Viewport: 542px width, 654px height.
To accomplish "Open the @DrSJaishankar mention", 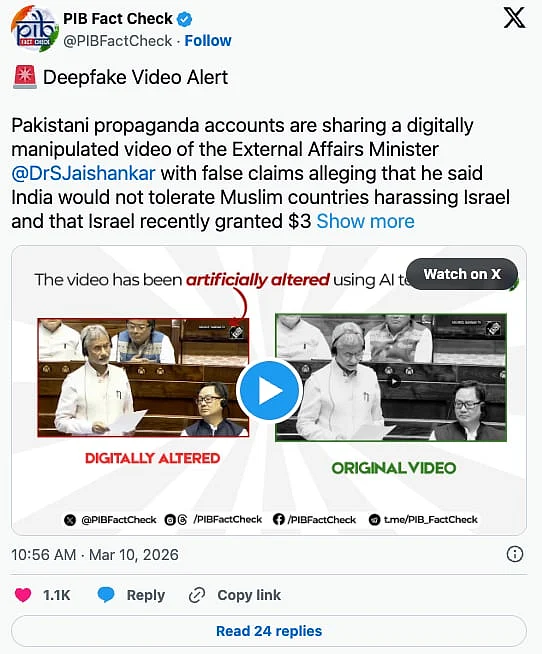I will (x=83, y=174).
